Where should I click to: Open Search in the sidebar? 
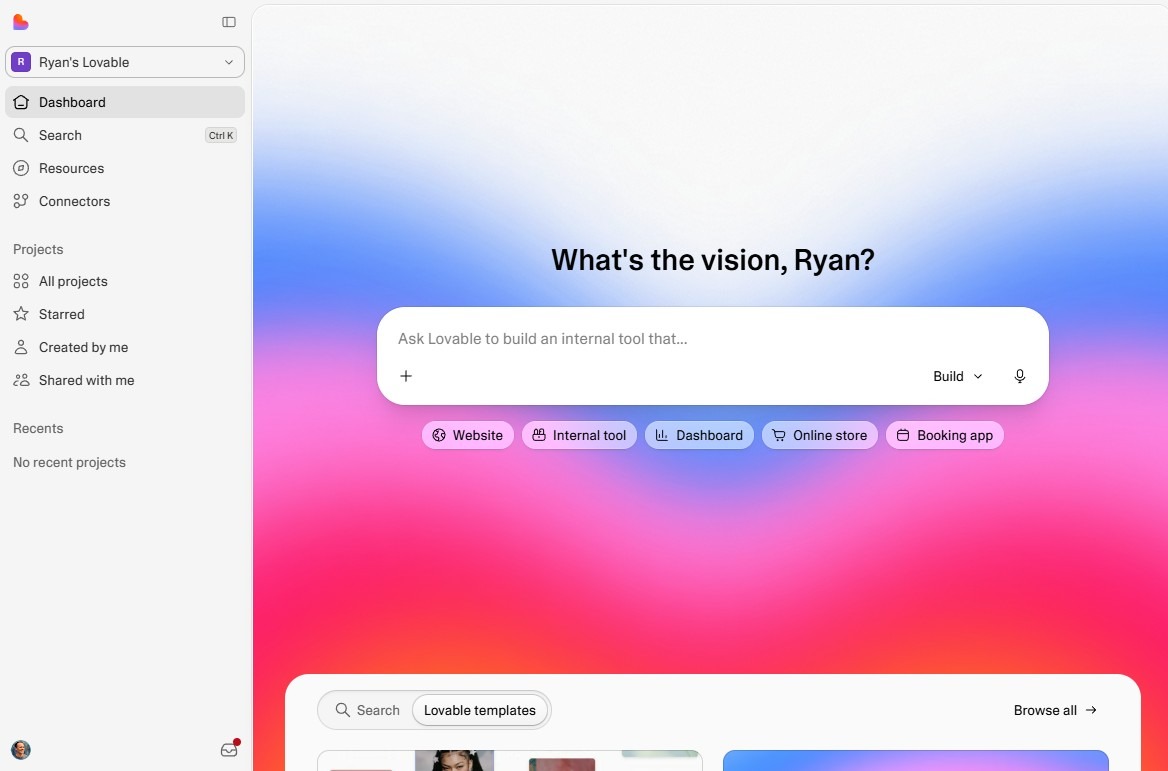pyautogui.click(x=125, y=135)
